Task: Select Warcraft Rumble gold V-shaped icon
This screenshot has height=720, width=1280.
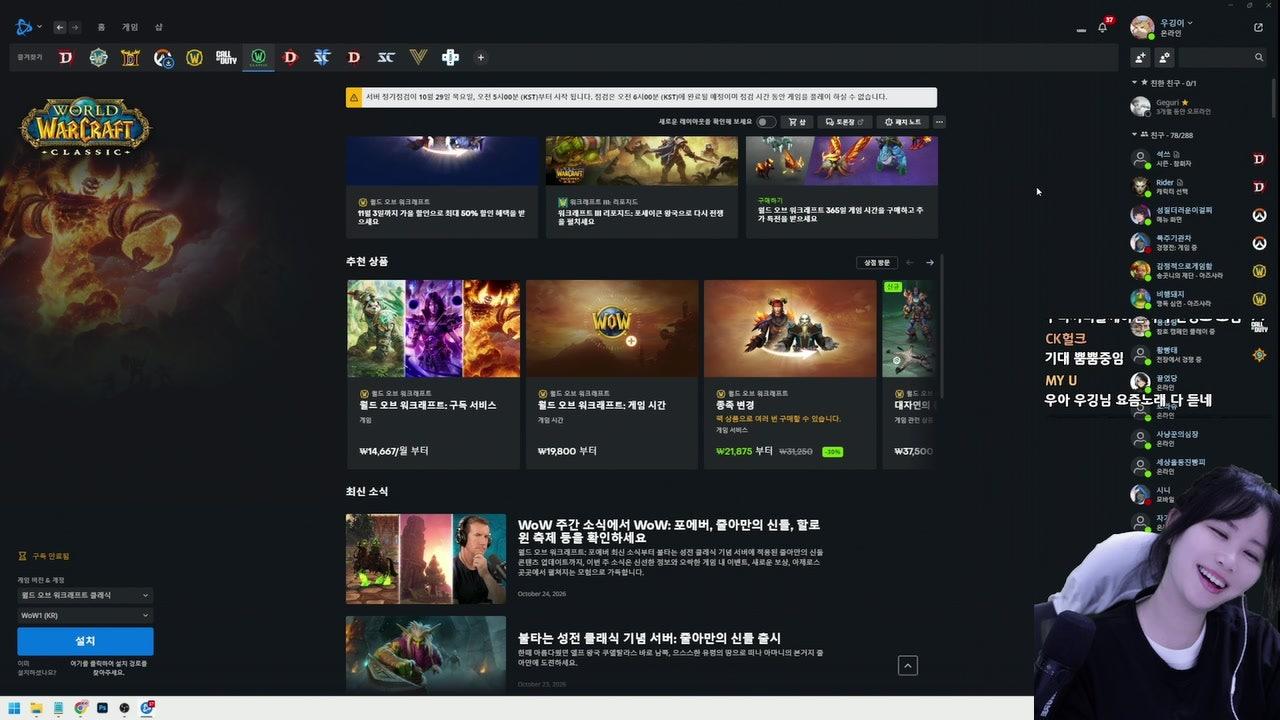Action: (418, 57)
